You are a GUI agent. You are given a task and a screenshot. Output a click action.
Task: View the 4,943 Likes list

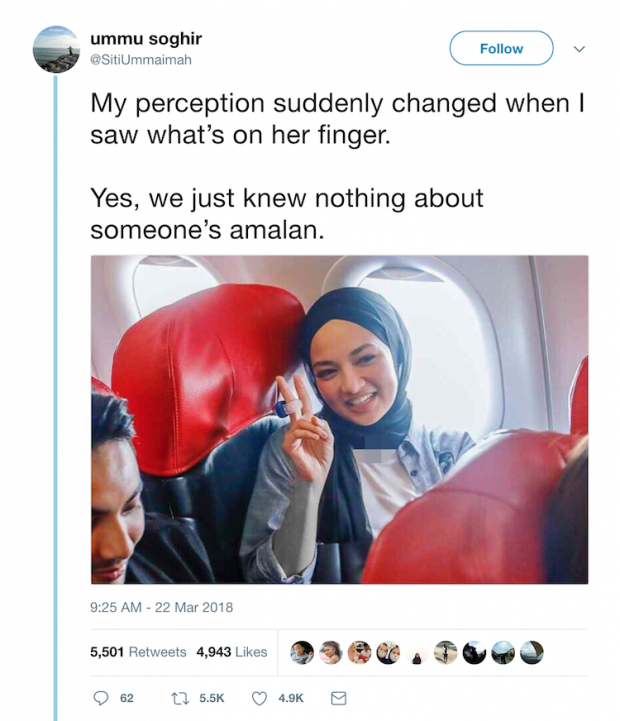pyautogui.click(x=232, y=652)
